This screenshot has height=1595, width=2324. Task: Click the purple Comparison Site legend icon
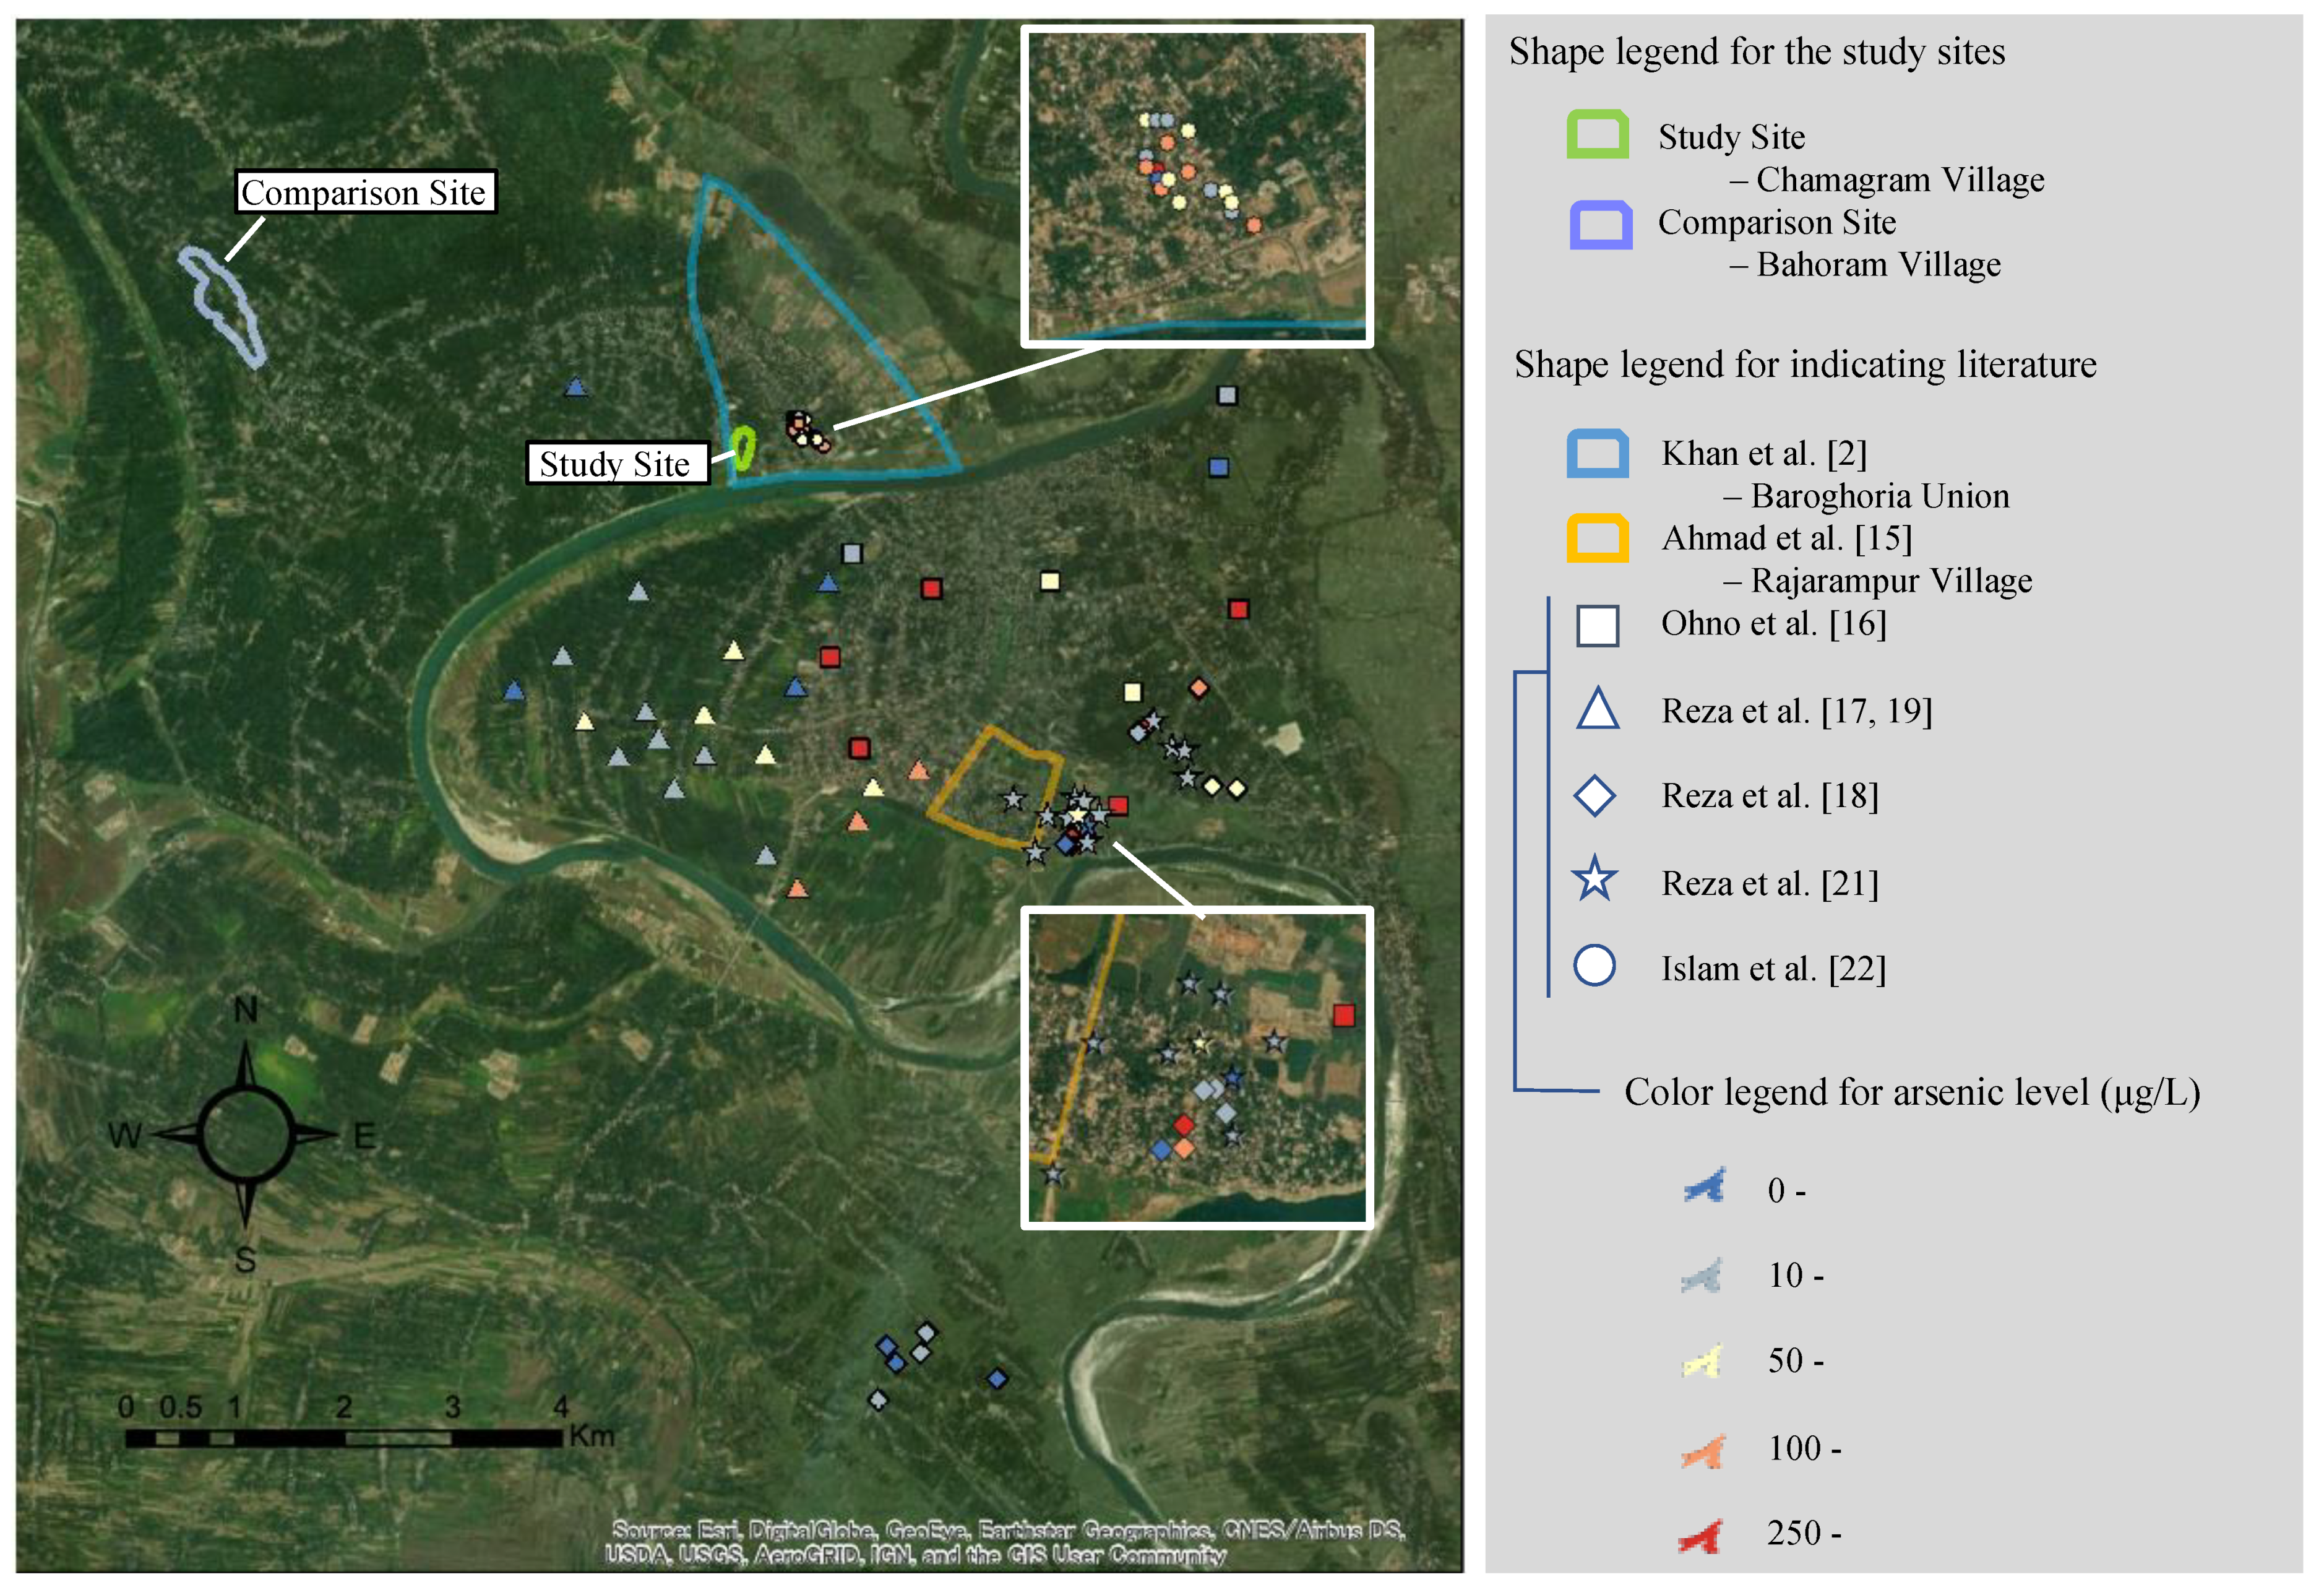1600,224
